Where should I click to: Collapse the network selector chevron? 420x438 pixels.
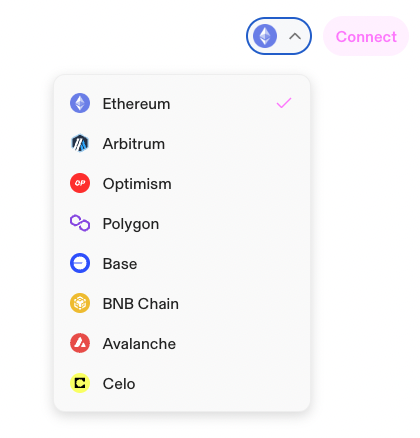click(x=295, y=36)
